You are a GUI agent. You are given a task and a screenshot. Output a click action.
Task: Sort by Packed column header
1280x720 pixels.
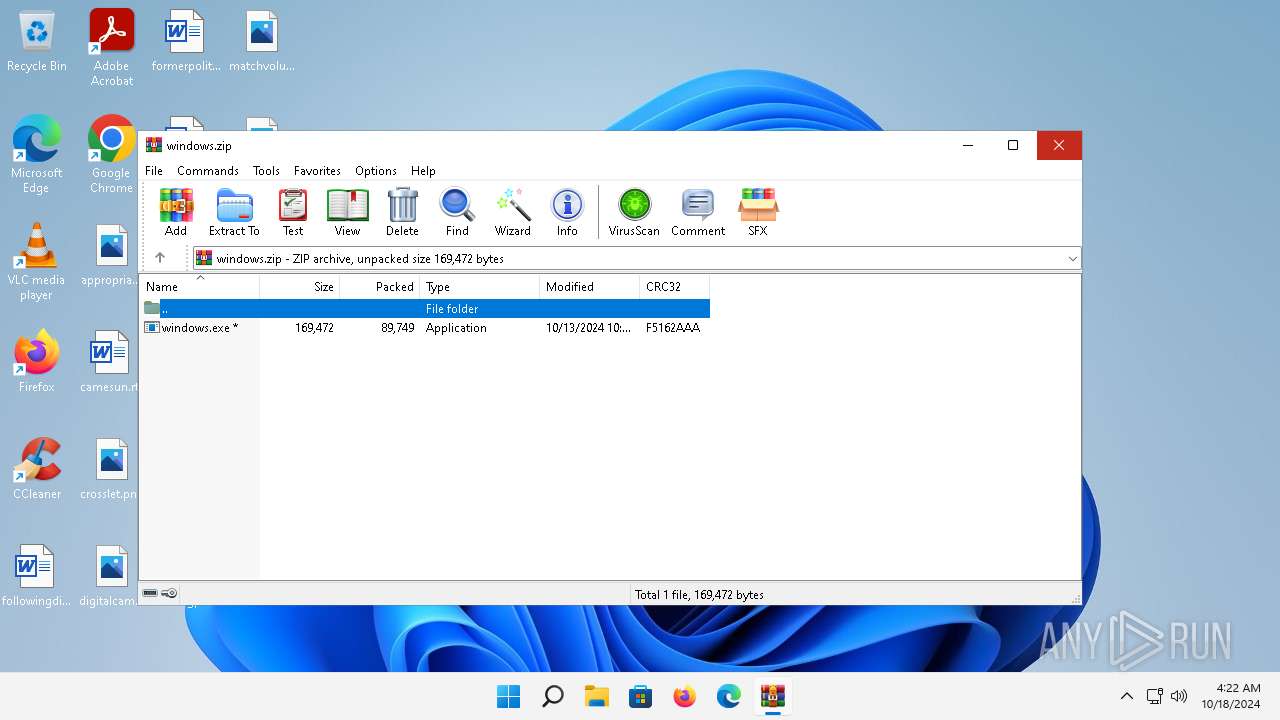[380, 287]
